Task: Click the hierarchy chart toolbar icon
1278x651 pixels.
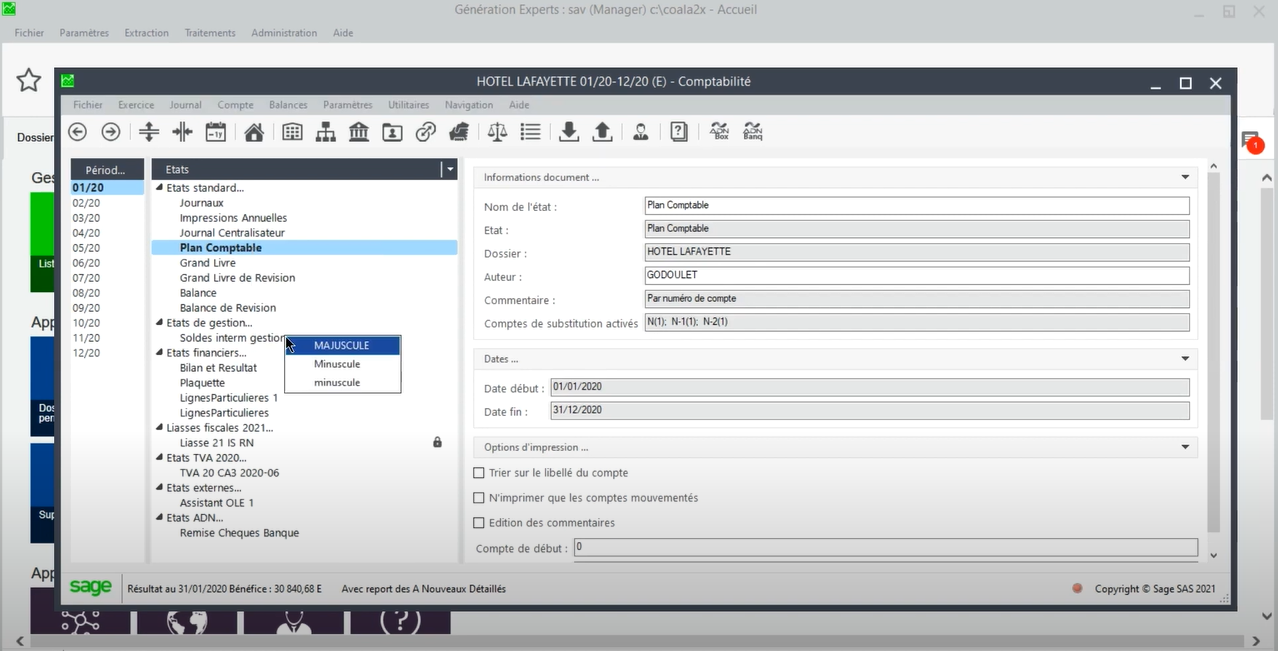Action: point(325,131)
